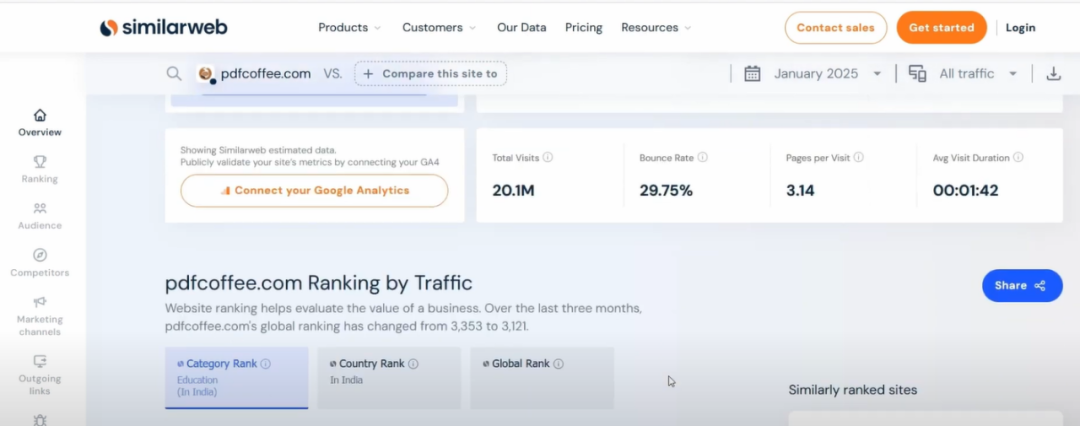Click Connect your Google Analytics button
Image resolution: width=1080 pixels, height=426 pixels.
(x=314, y=190)
